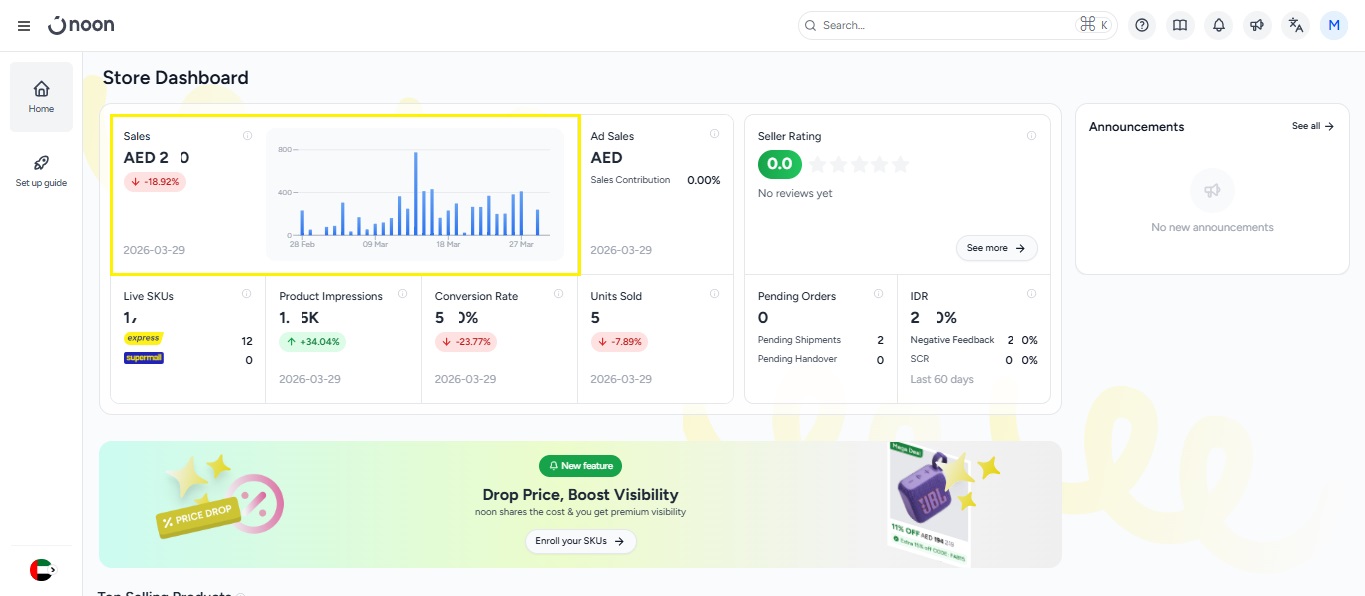The height and width of the screenshot is (596, 1365).
Task: Click the Seller Rating info icon
Action: [1031, 135]
